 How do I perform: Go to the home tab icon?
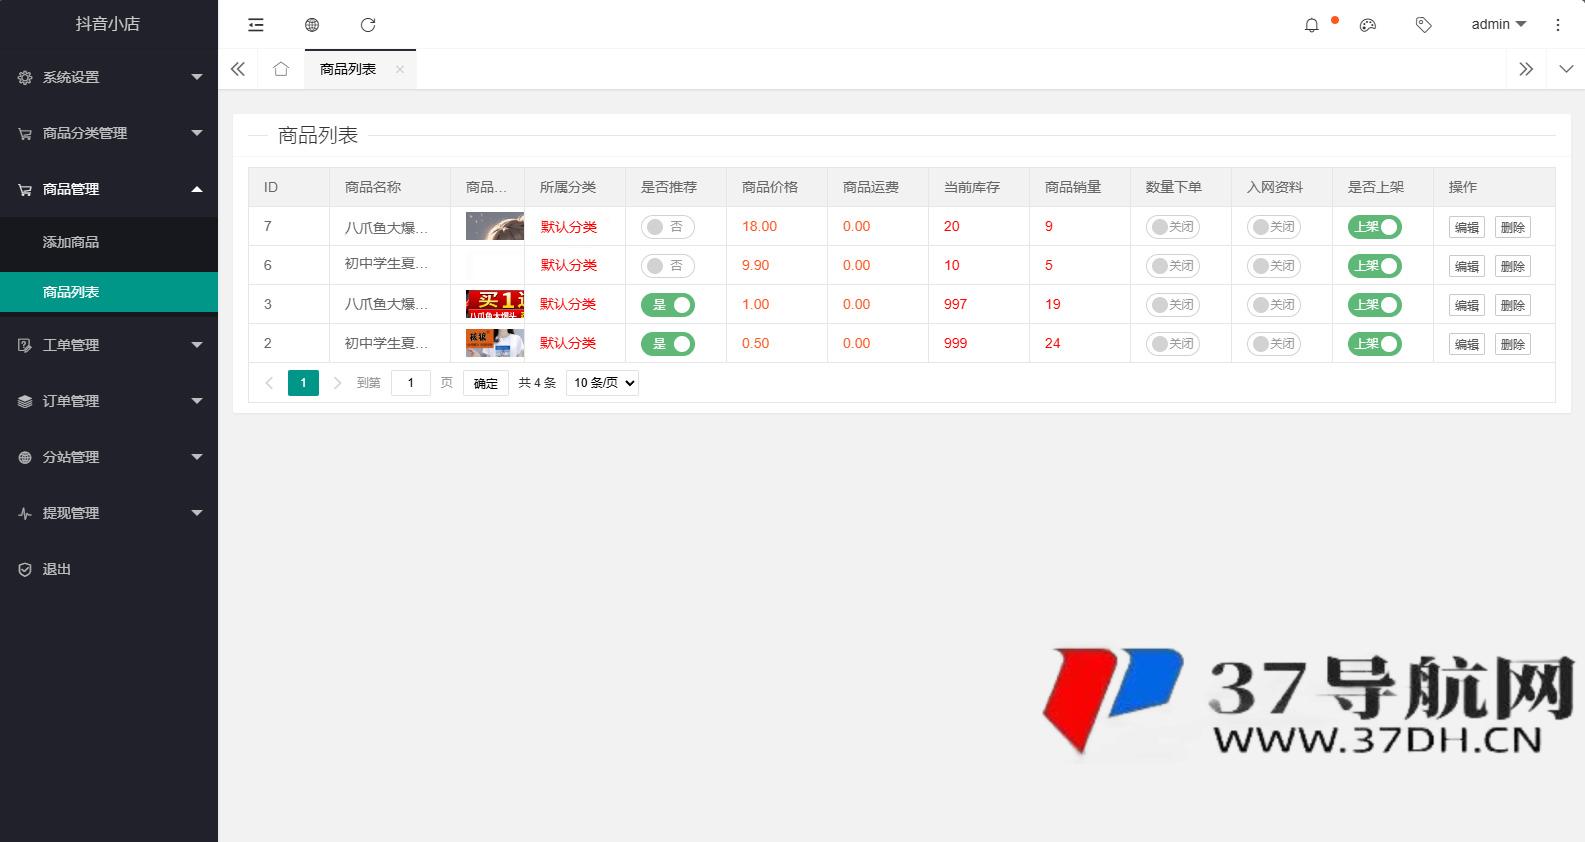281,69
